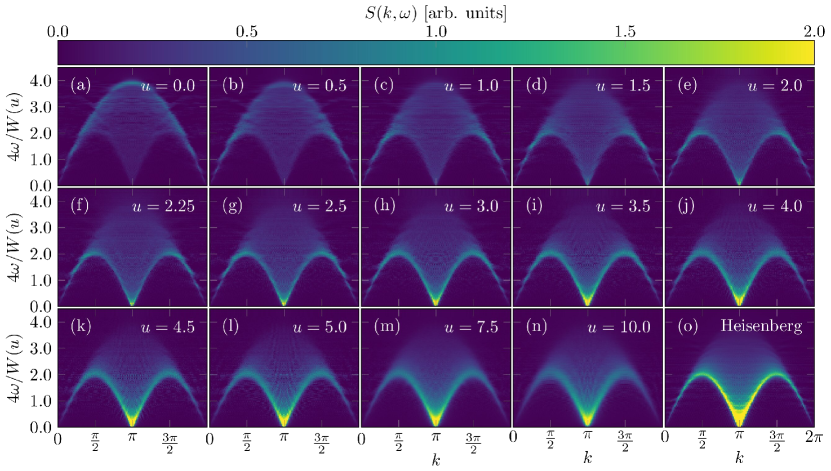This screenshot has width=831, height=471.
Task: Click the 4.0 y-tick of panel (a)
Action: pos(40,81)
